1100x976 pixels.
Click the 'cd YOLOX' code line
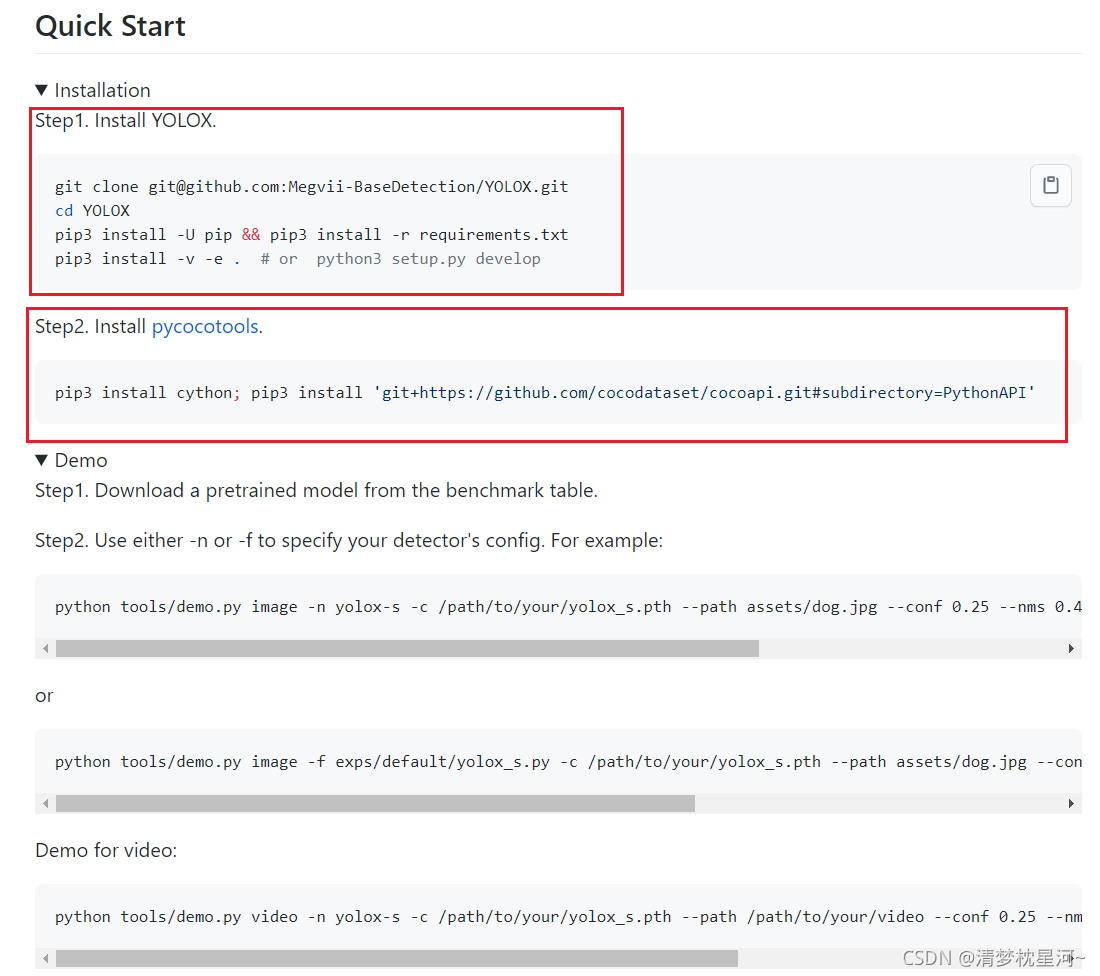92,210
